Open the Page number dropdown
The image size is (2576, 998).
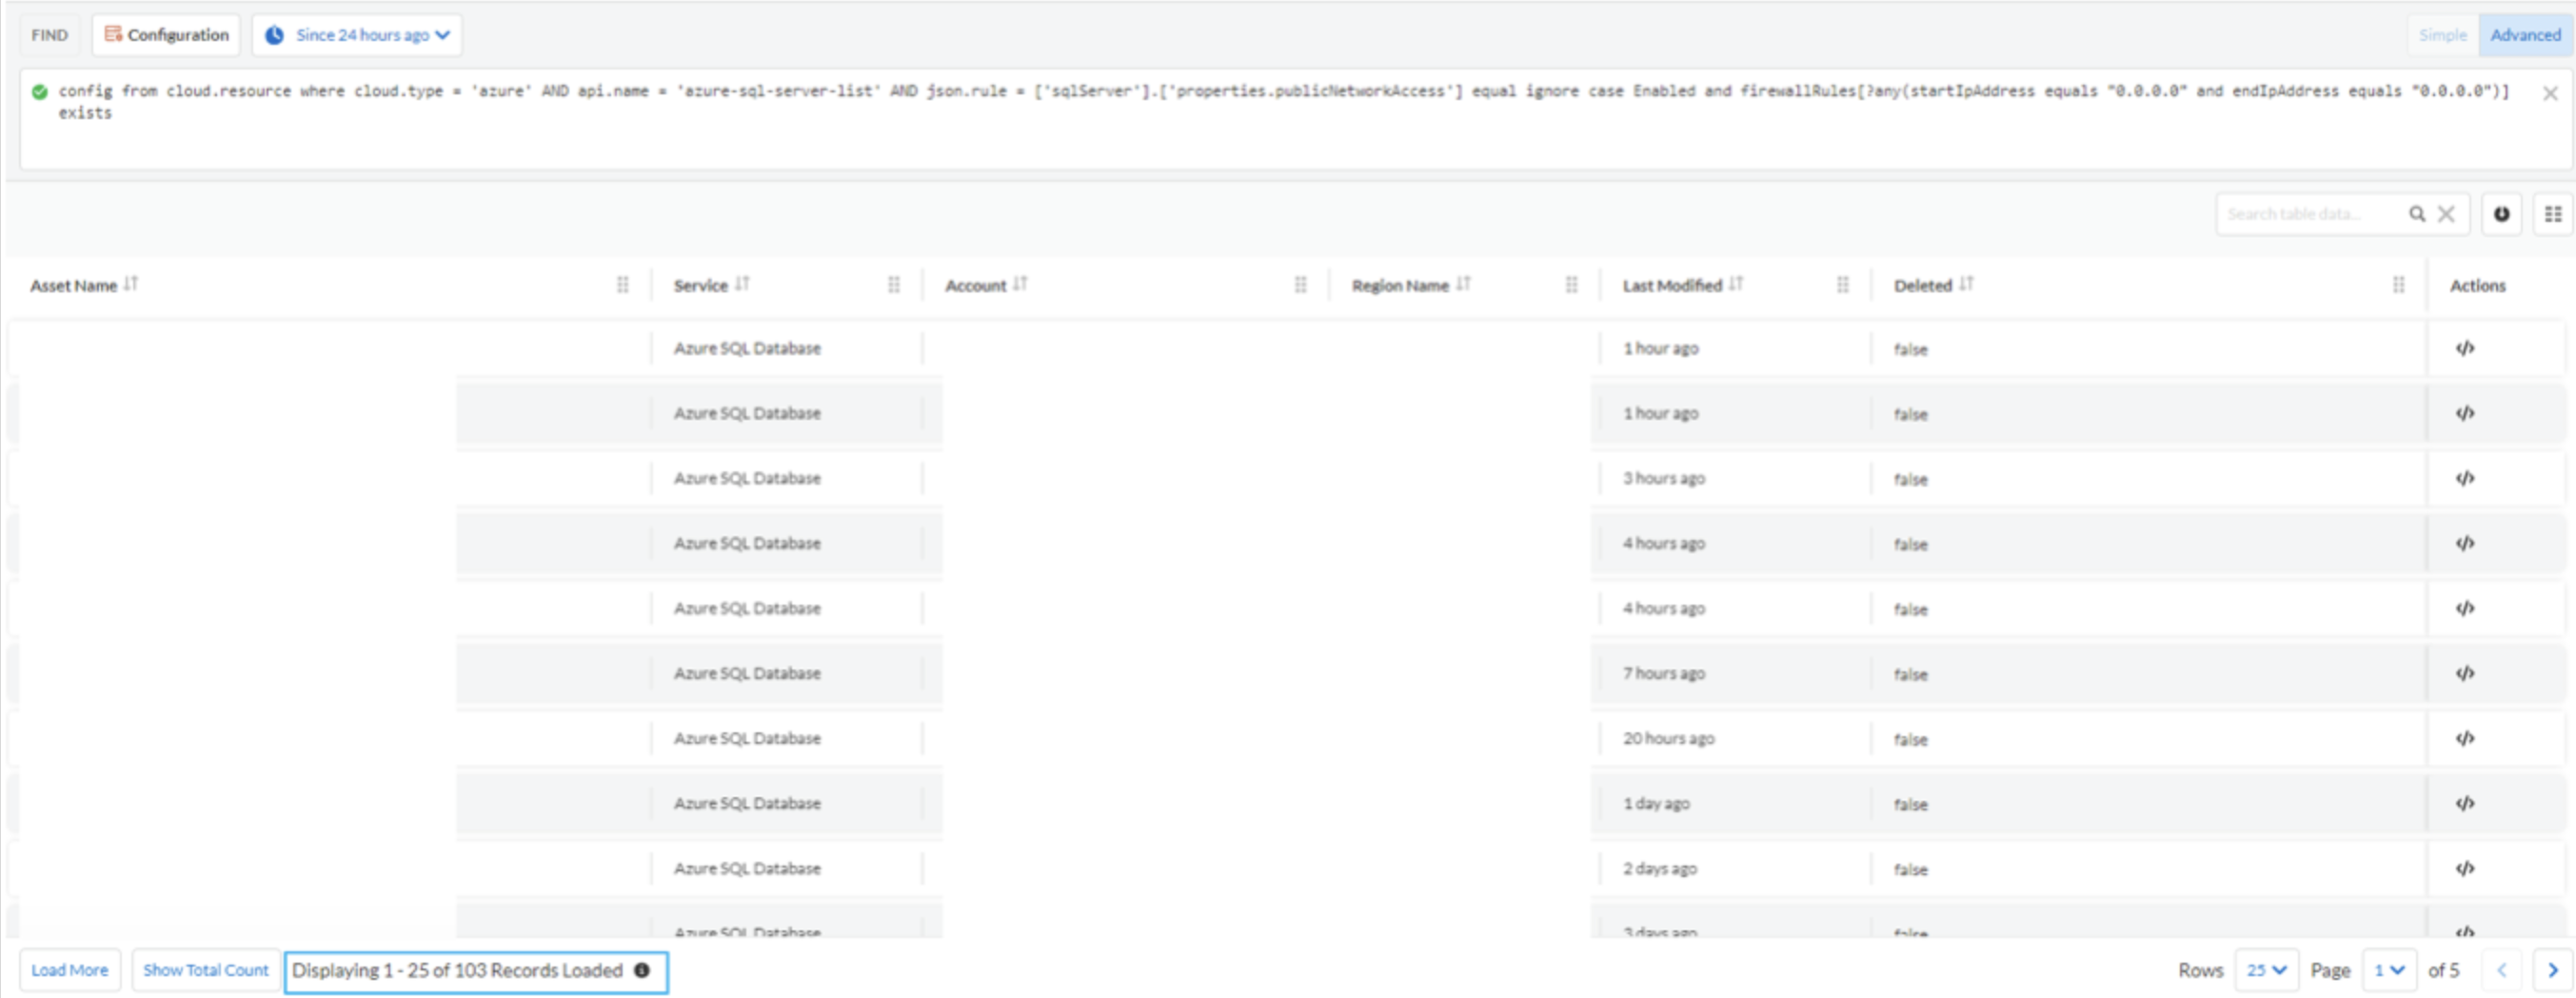pyautogui.click(x=2389, y=970)
